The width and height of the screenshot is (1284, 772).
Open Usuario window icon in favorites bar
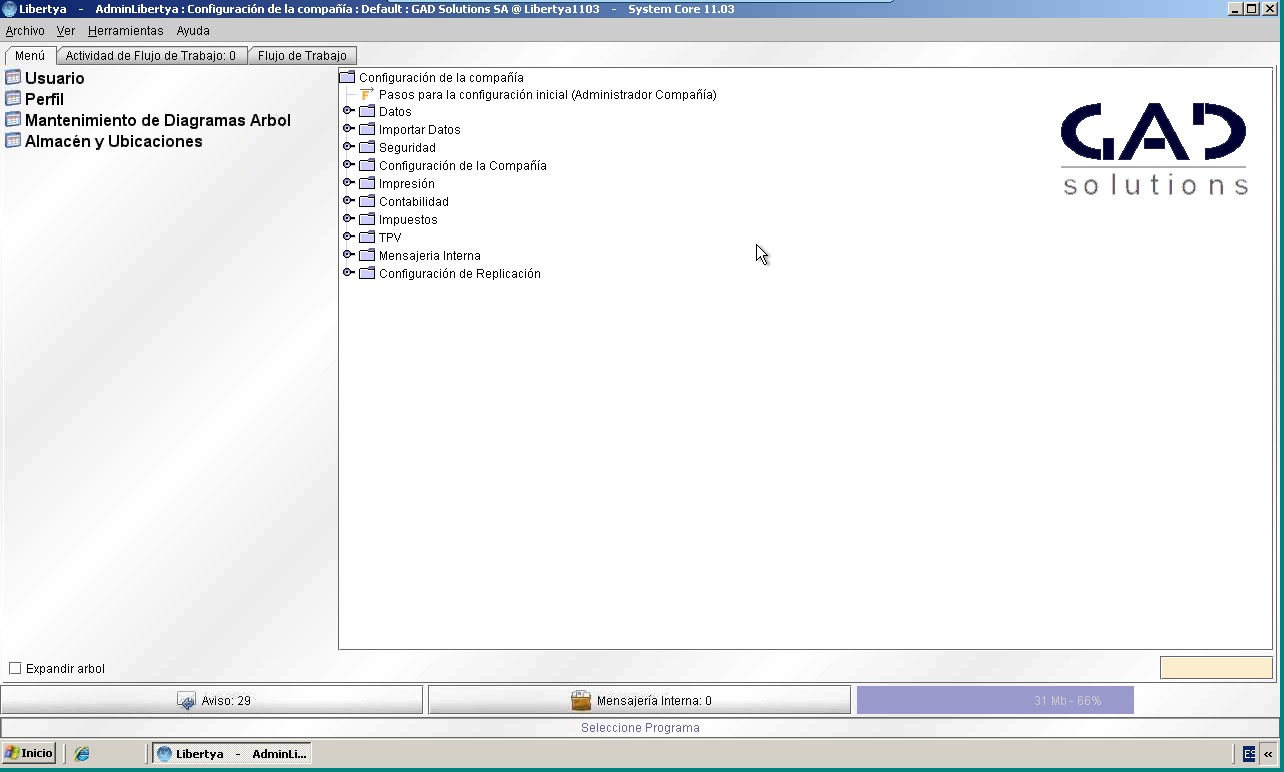[x=13, y=78]
